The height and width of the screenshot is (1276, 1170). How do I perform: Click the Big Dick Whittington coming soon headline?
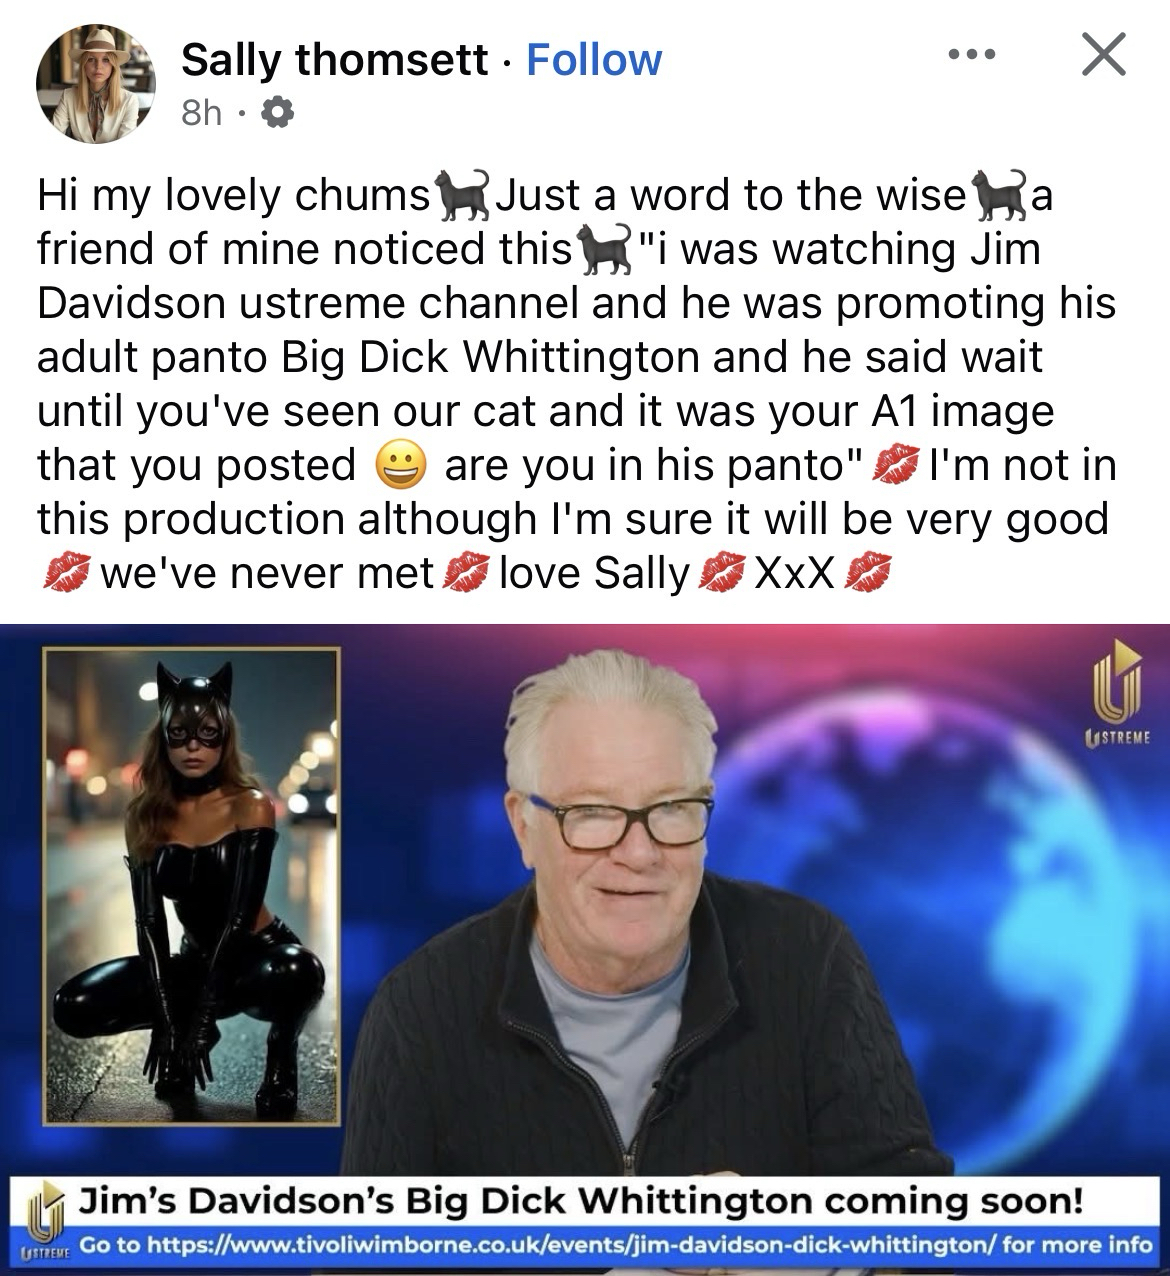point(581,1200)
